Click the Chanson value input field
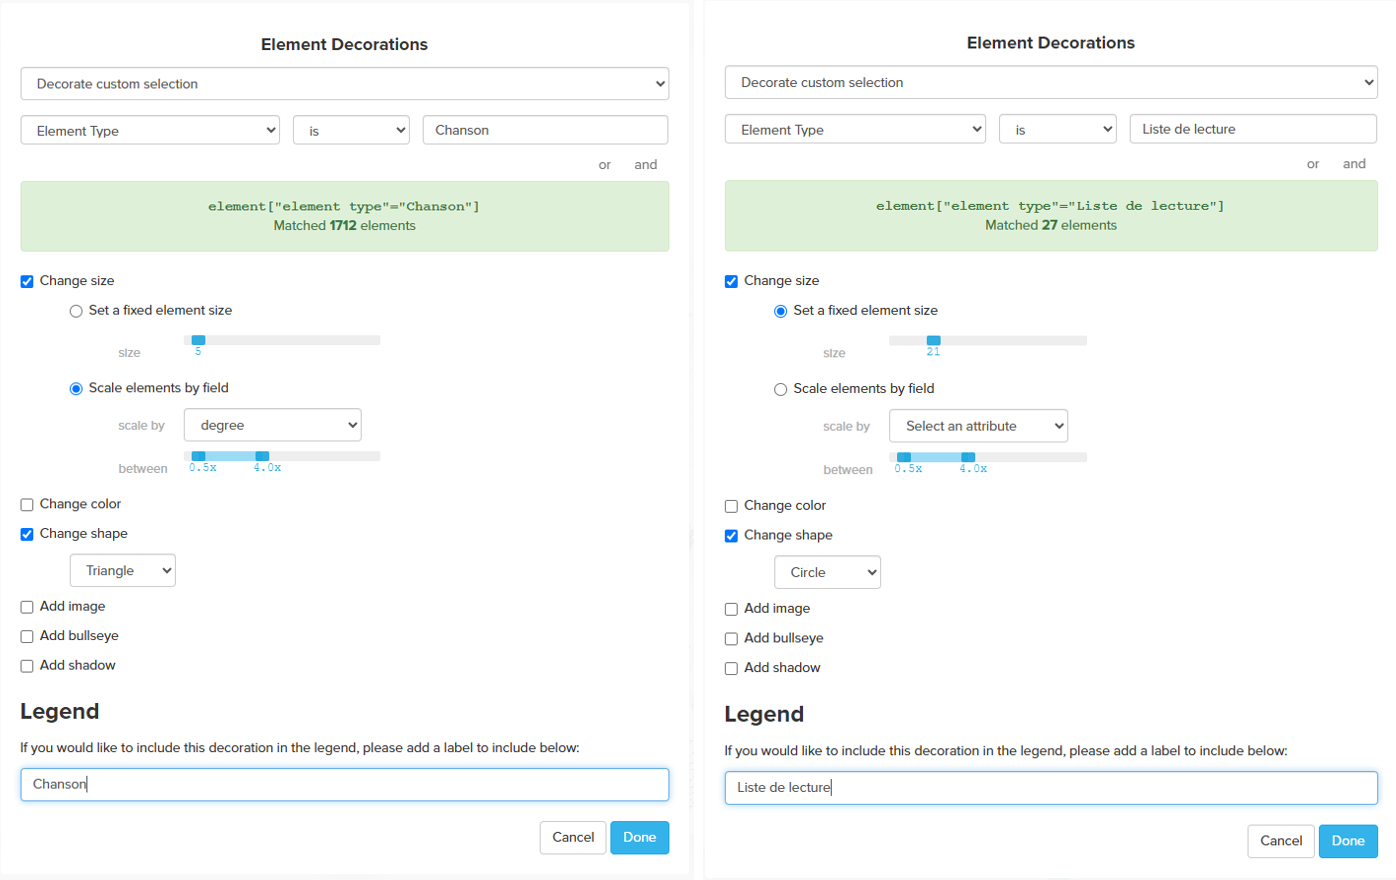The image size is (1396, 880). point(545,130)
